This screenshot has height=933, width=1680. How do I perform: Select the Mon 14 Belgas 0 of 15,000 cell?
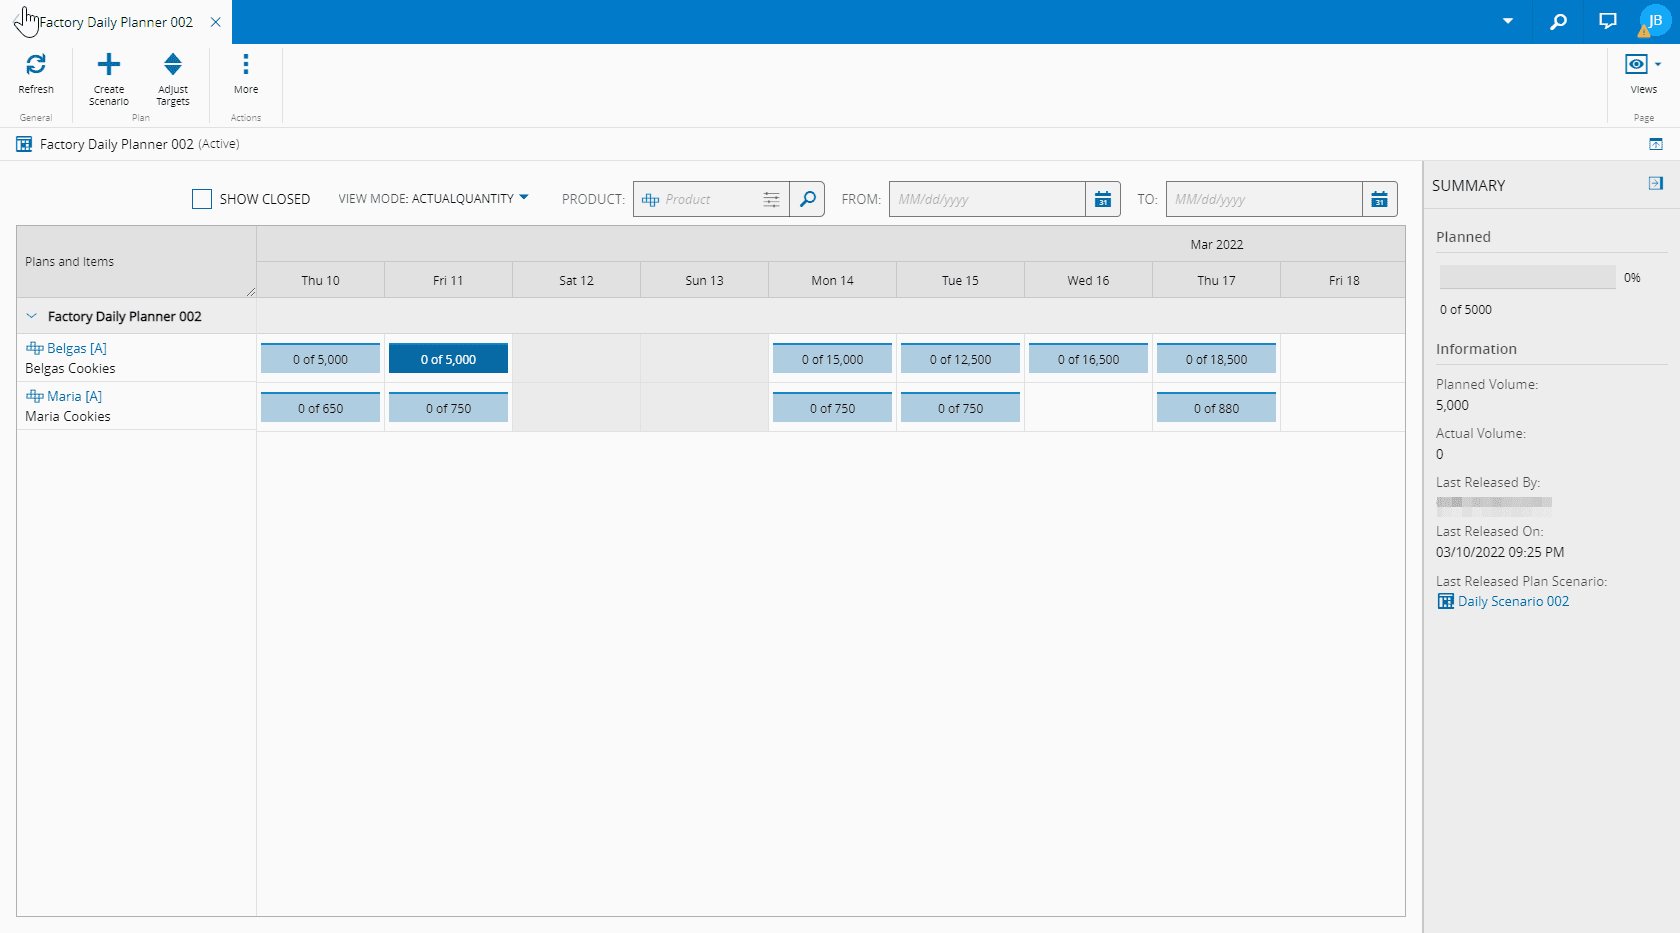pos(832,359)
